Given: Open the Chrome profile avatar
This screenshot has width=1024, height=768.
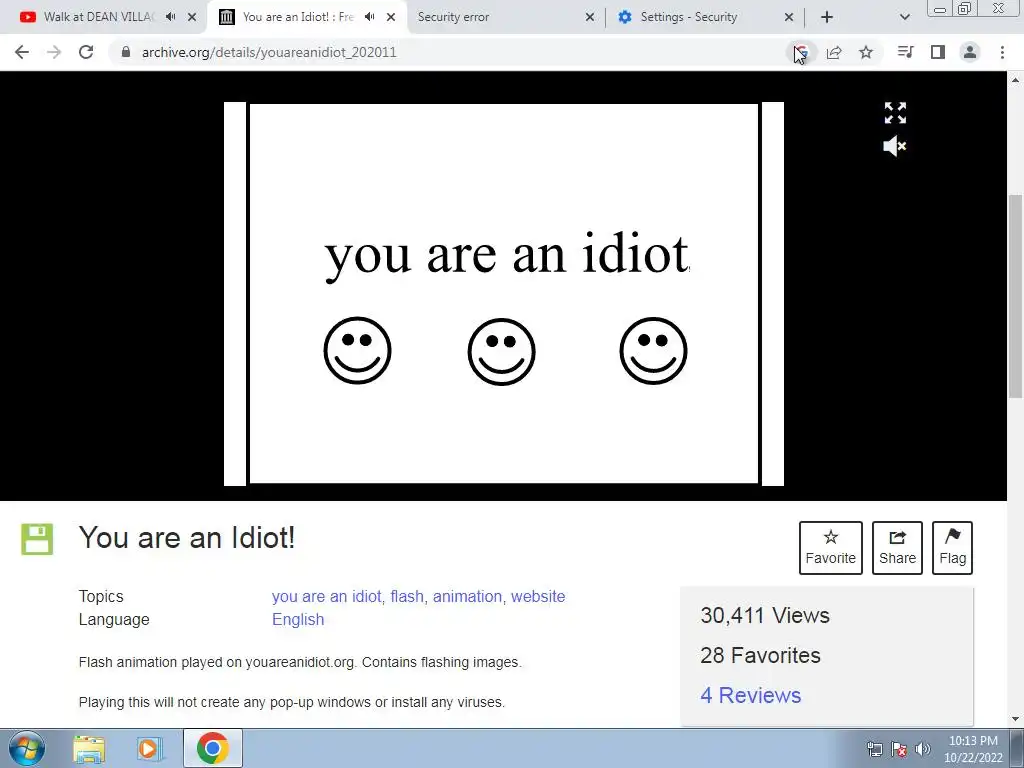Looking at the screenshot, I should tap(970, 52).
